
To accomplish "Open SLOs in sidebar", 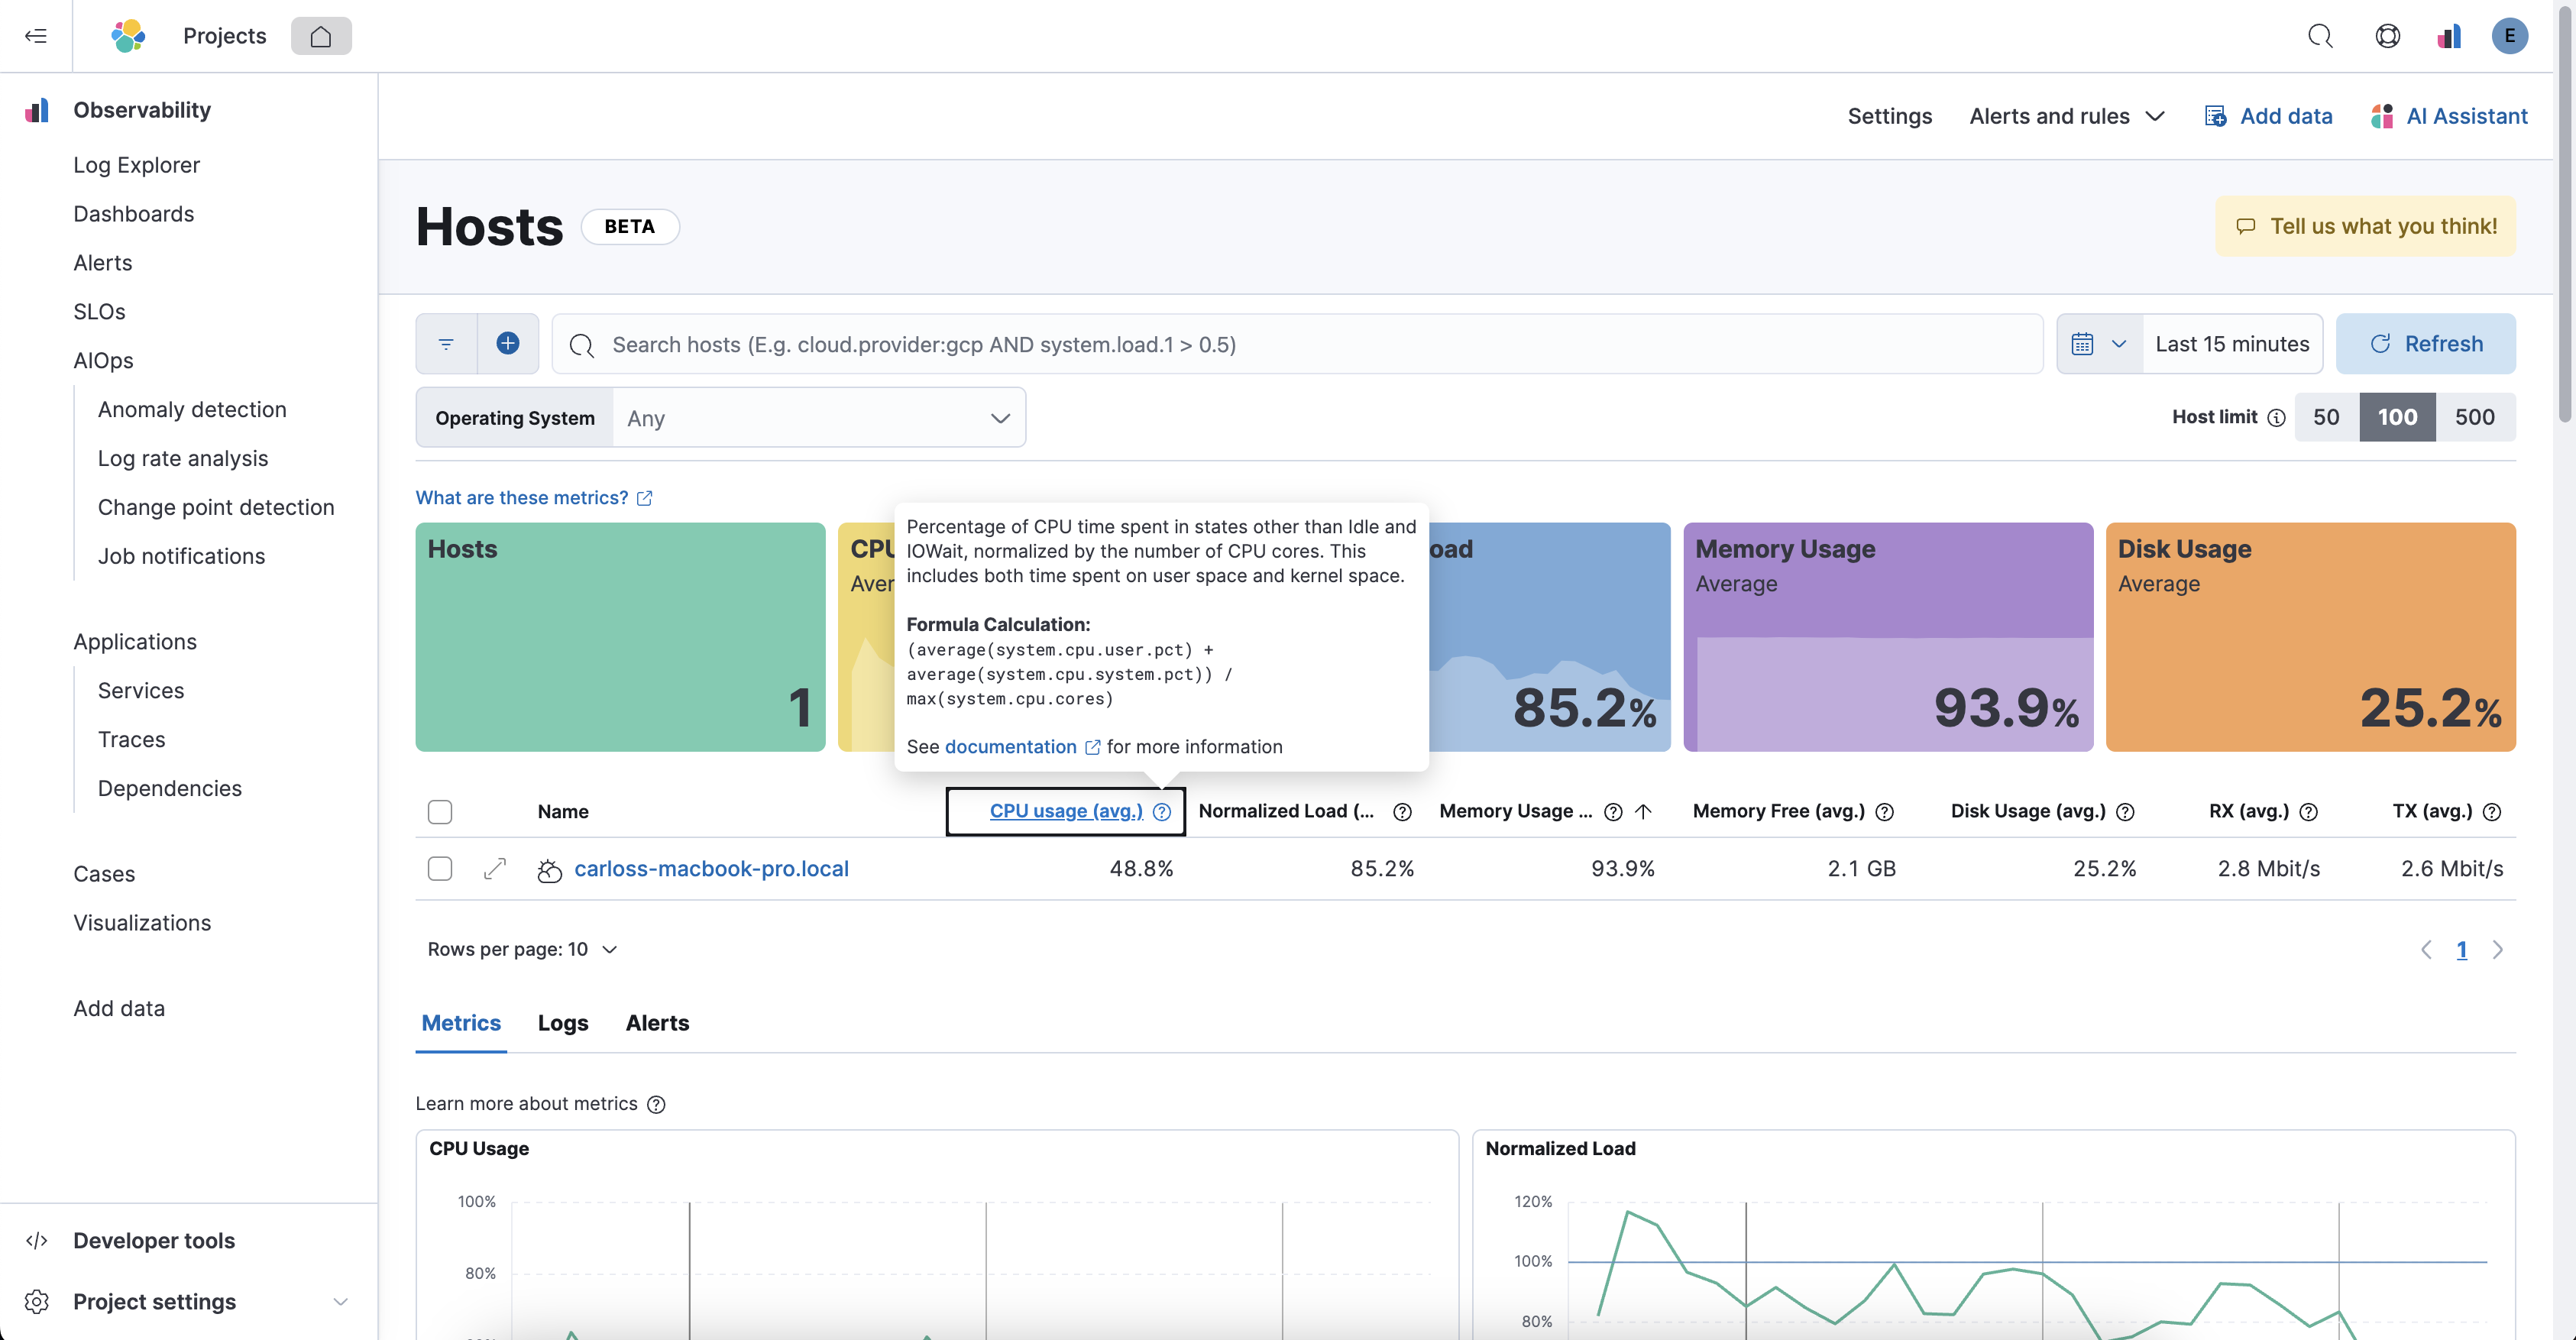I will [99, 312].
